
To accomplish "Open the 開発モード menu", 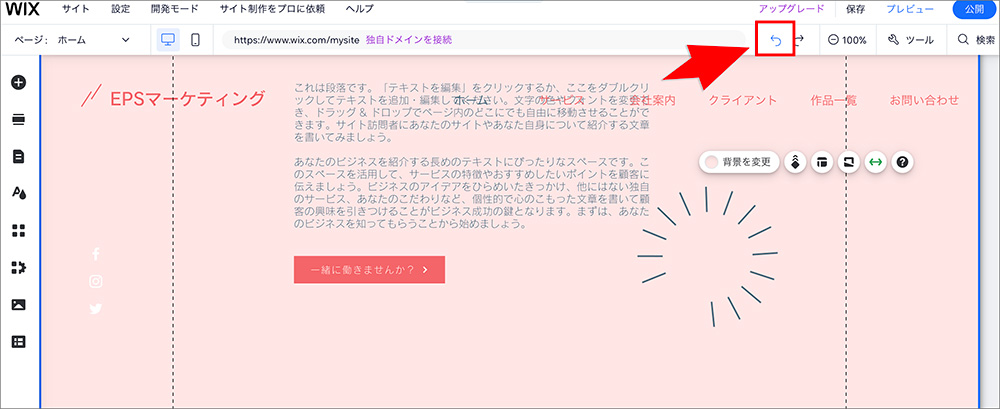I will coord(175,10).
